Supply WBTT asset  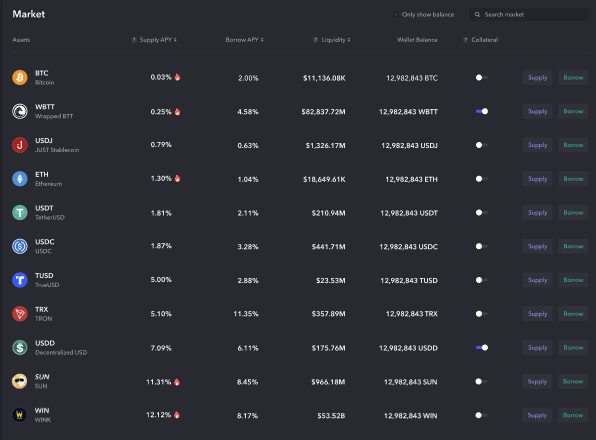537,111
